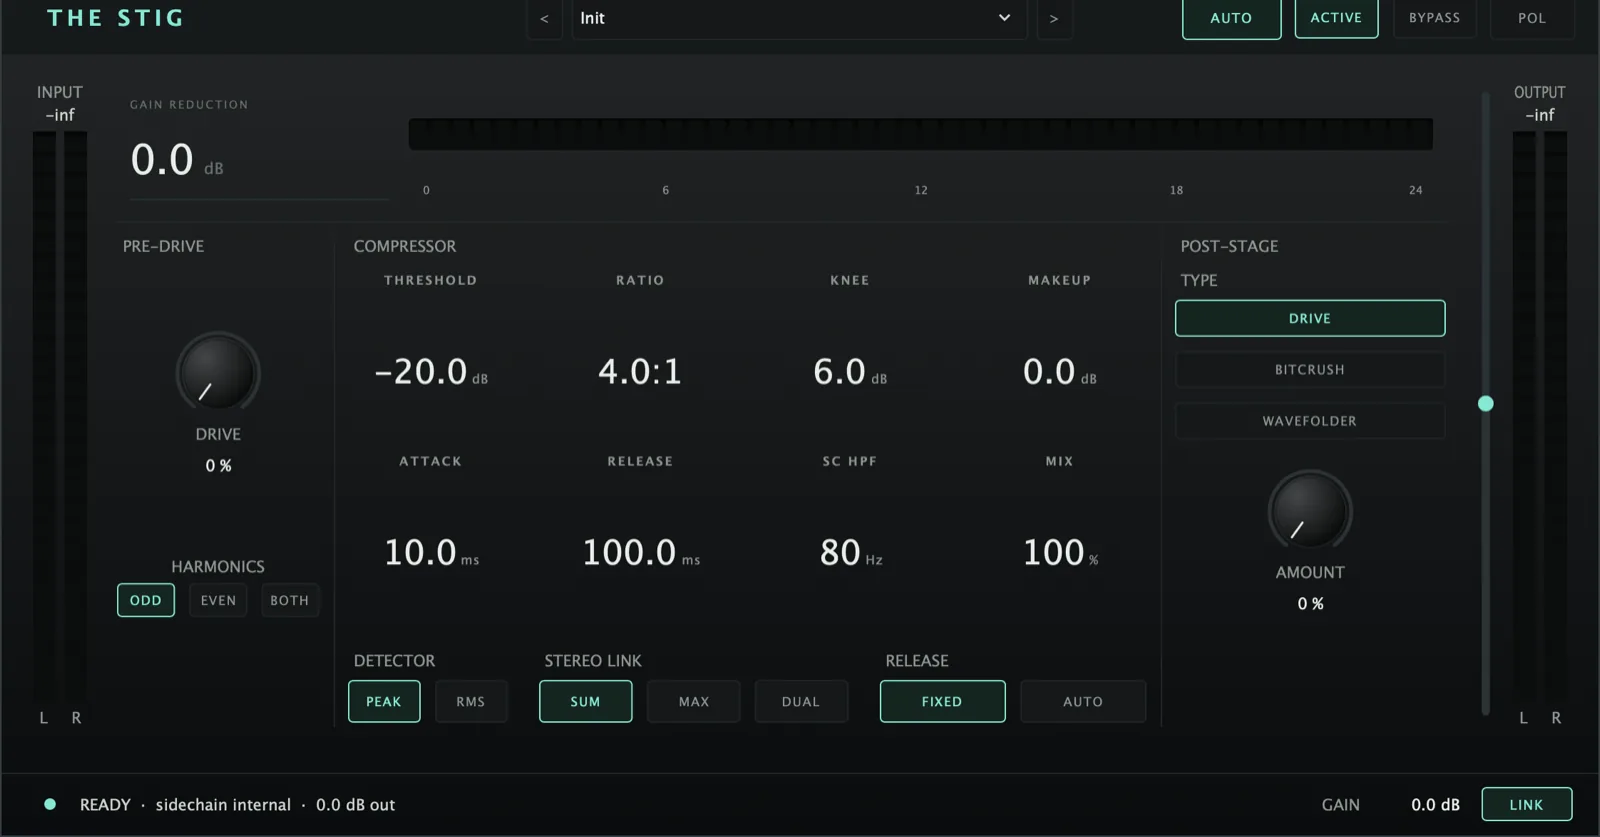Screen dimensions: 1600x837
Task: Set stereo link to DUAL
Action: 801,701
